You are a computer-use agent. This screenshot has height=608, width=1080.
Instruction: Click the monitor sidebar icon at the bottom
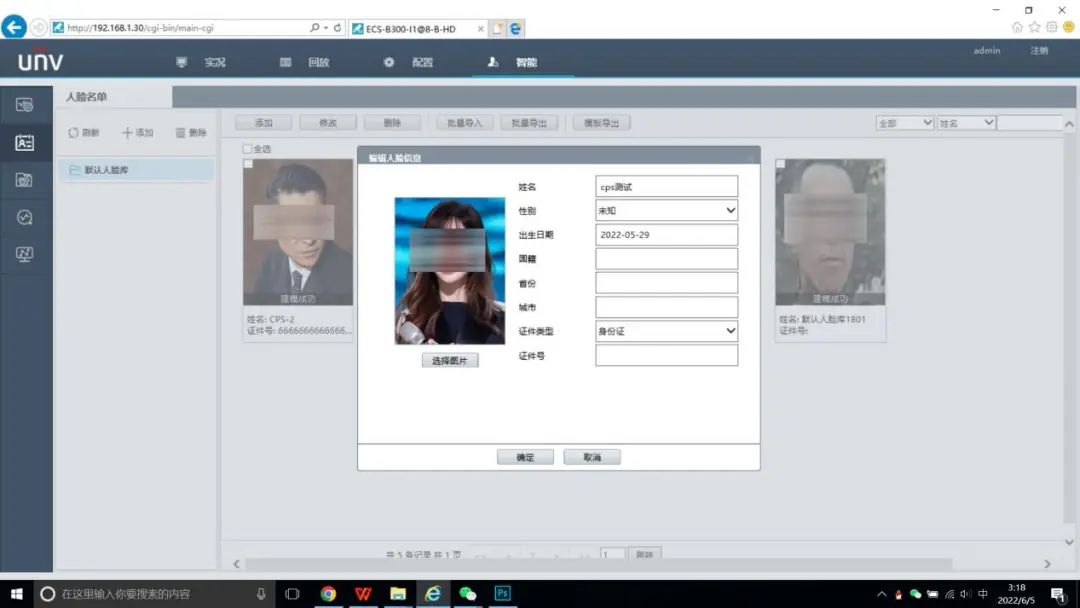click(25, 254)
